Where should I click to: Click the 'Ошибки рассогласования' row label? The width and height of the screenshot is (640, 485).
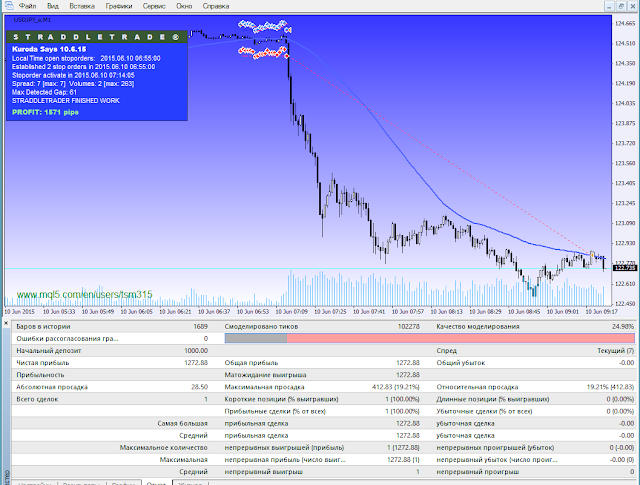[67, 338]
